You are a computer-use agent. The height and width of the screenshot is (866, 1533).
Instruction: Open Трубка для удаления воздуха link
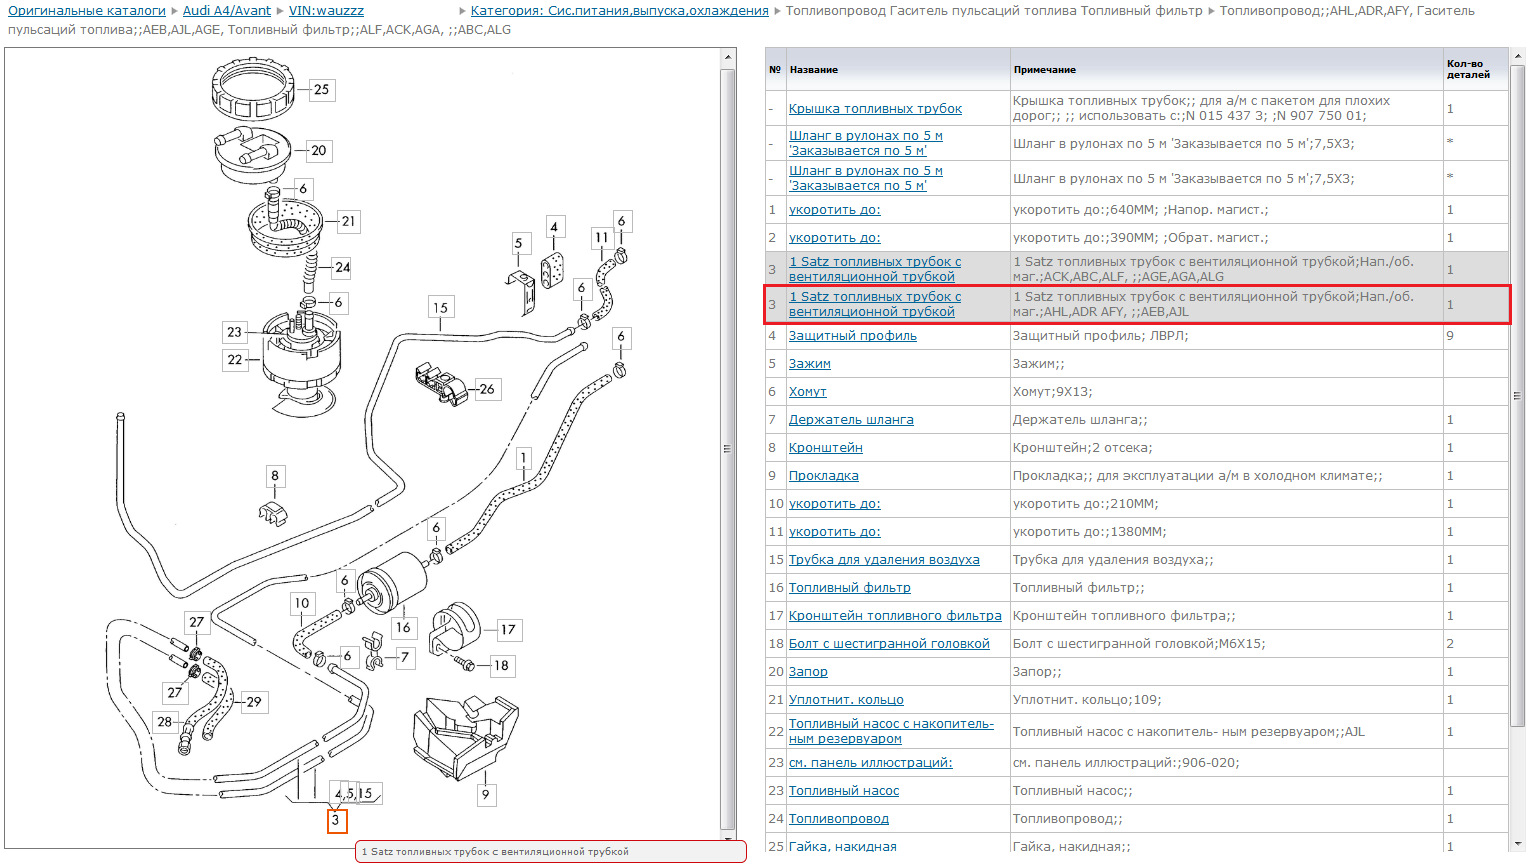point(884,560)
